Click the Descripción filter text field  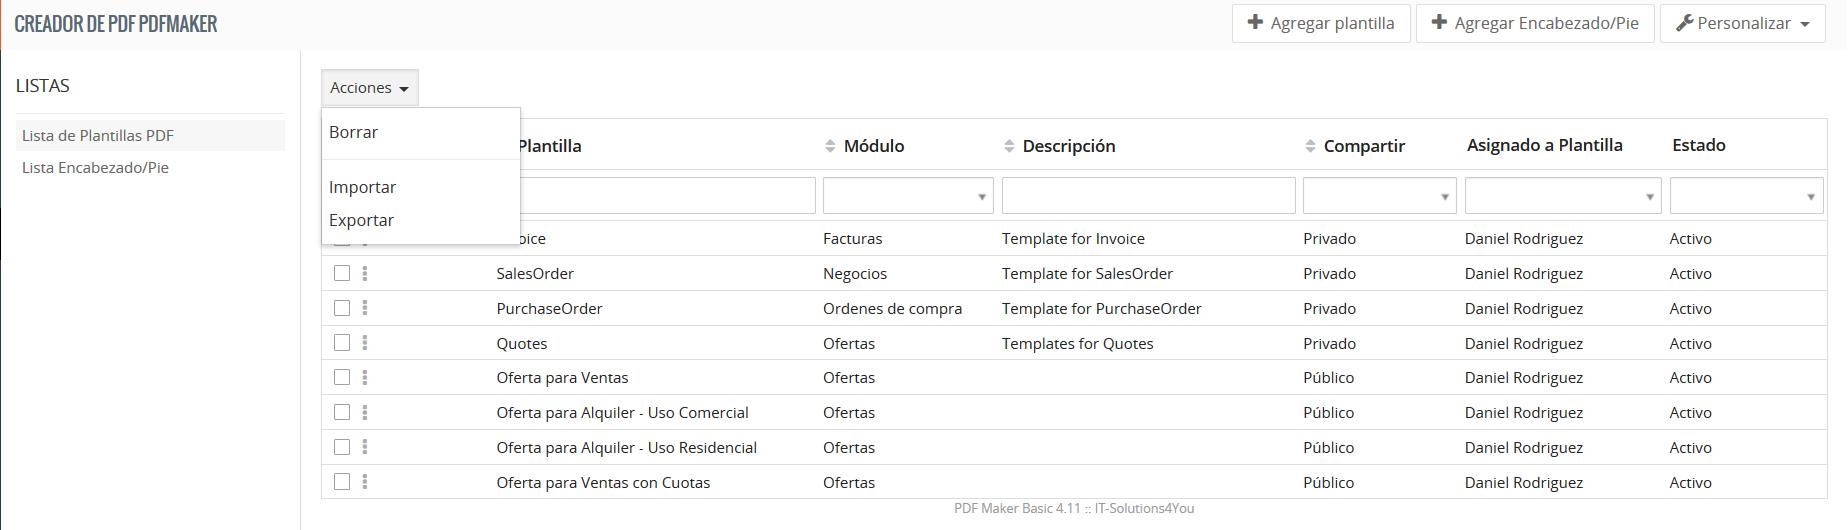(1148, 196)
